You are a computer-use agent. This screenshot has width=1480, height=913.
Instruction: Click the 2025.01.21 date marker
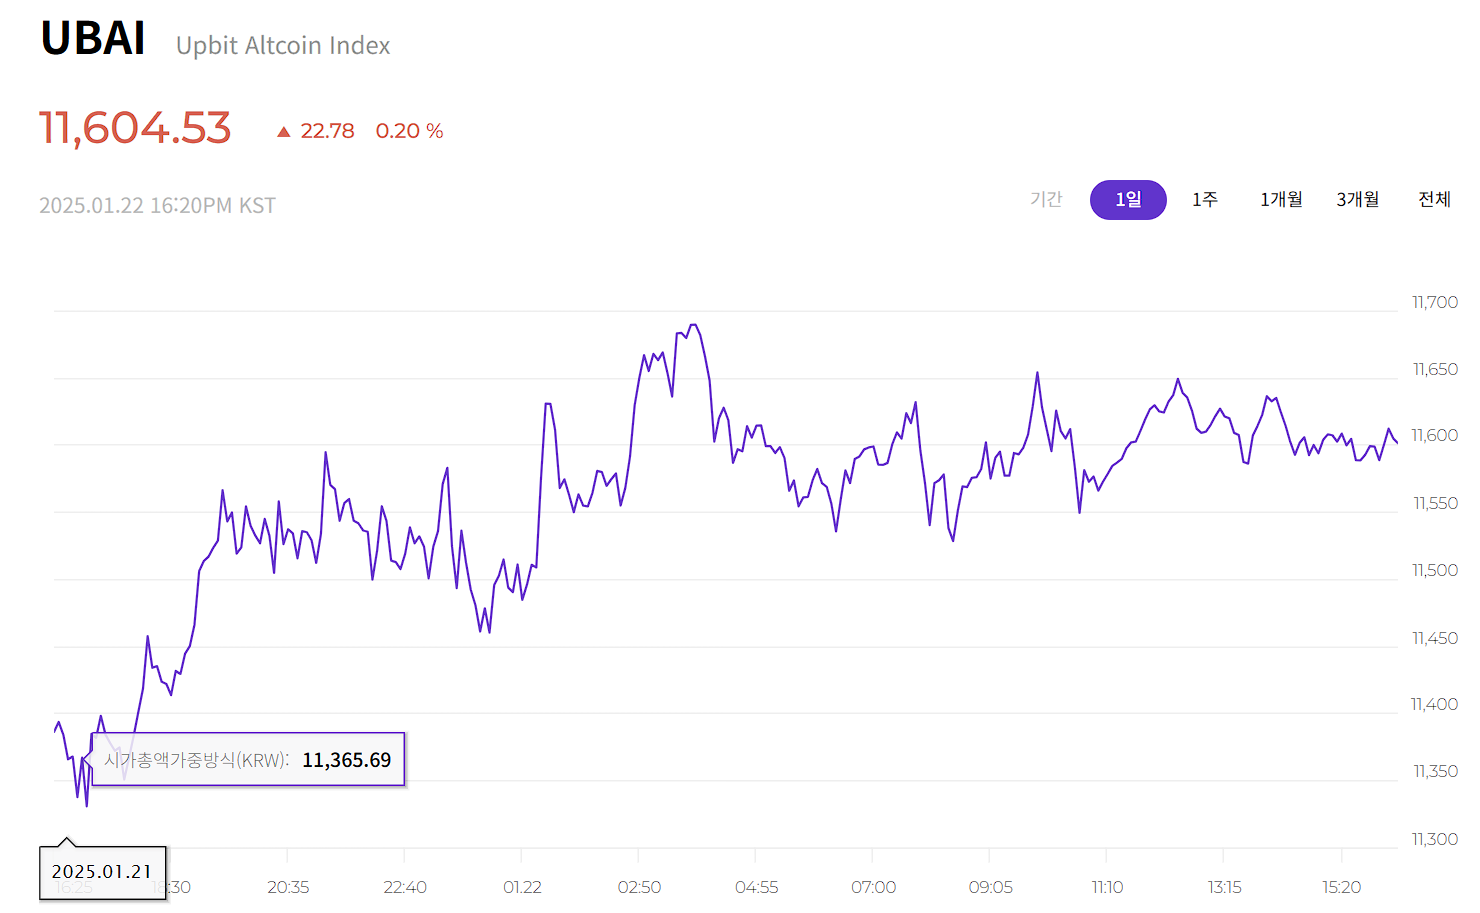(x=101, y=871)
